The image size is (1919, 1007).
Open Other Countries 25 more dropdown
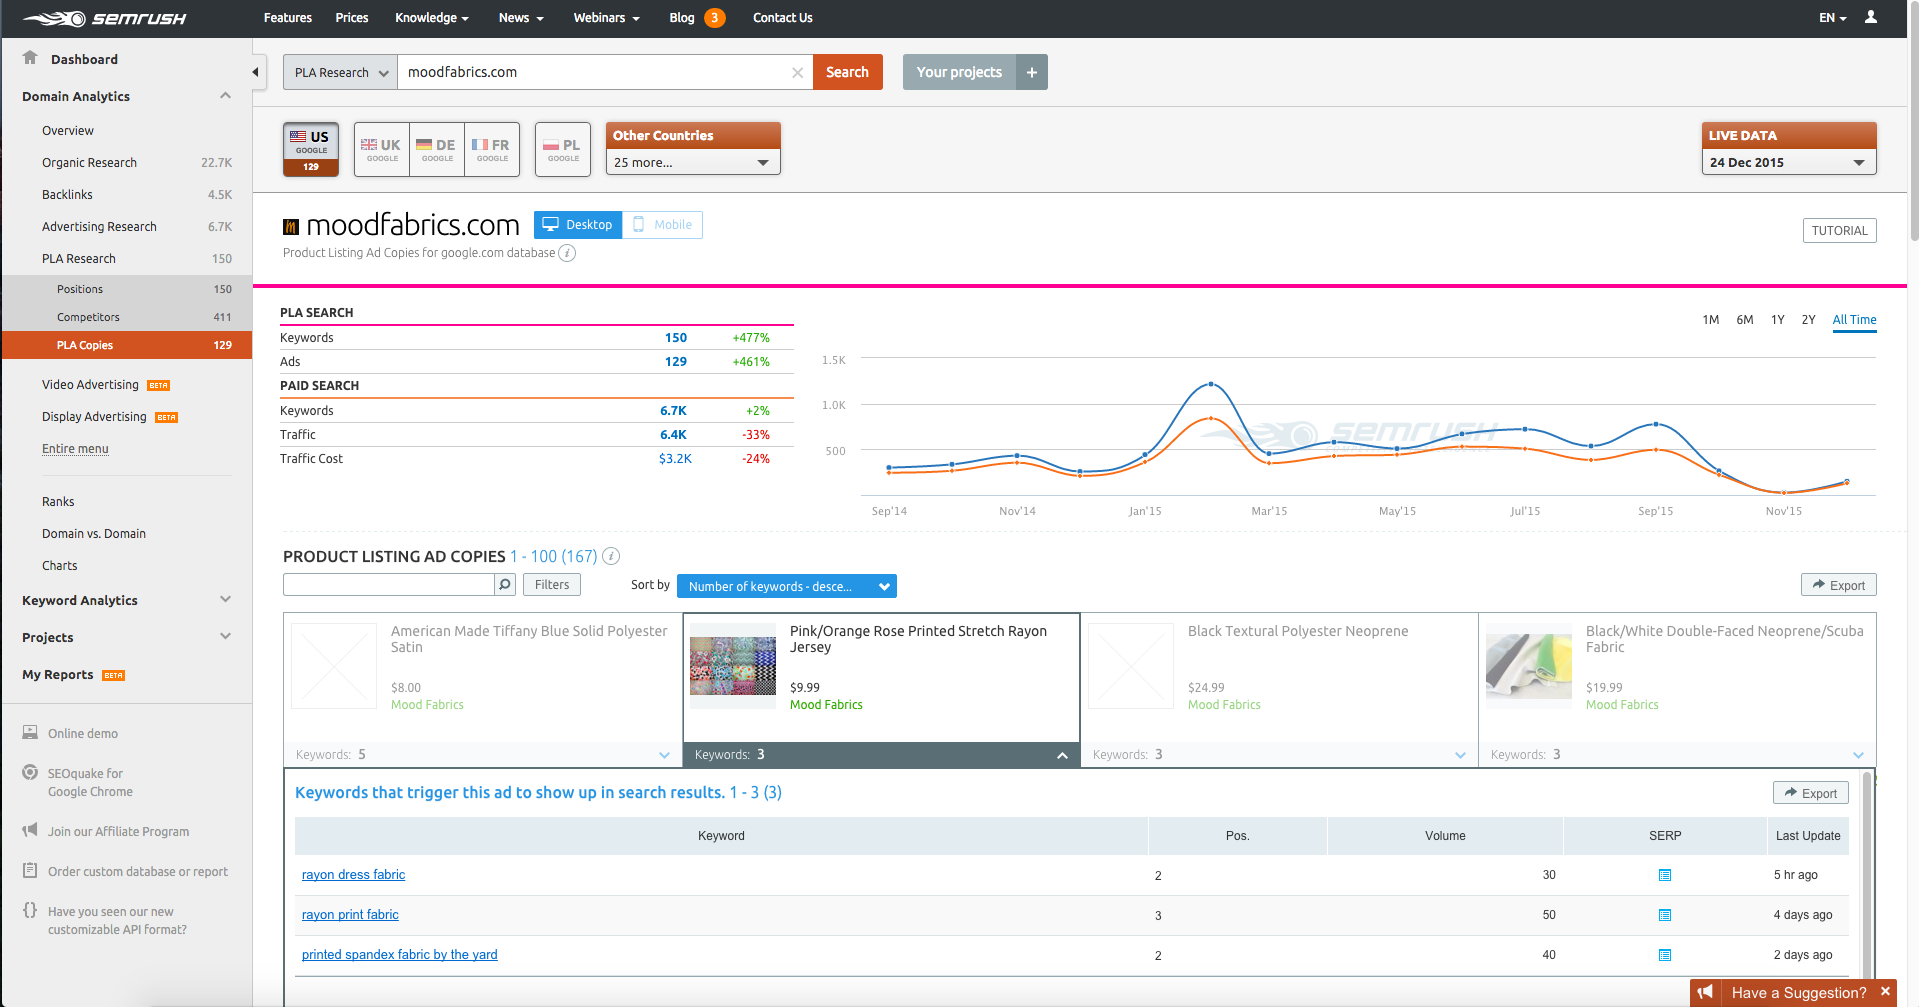(x=693, y=162)
